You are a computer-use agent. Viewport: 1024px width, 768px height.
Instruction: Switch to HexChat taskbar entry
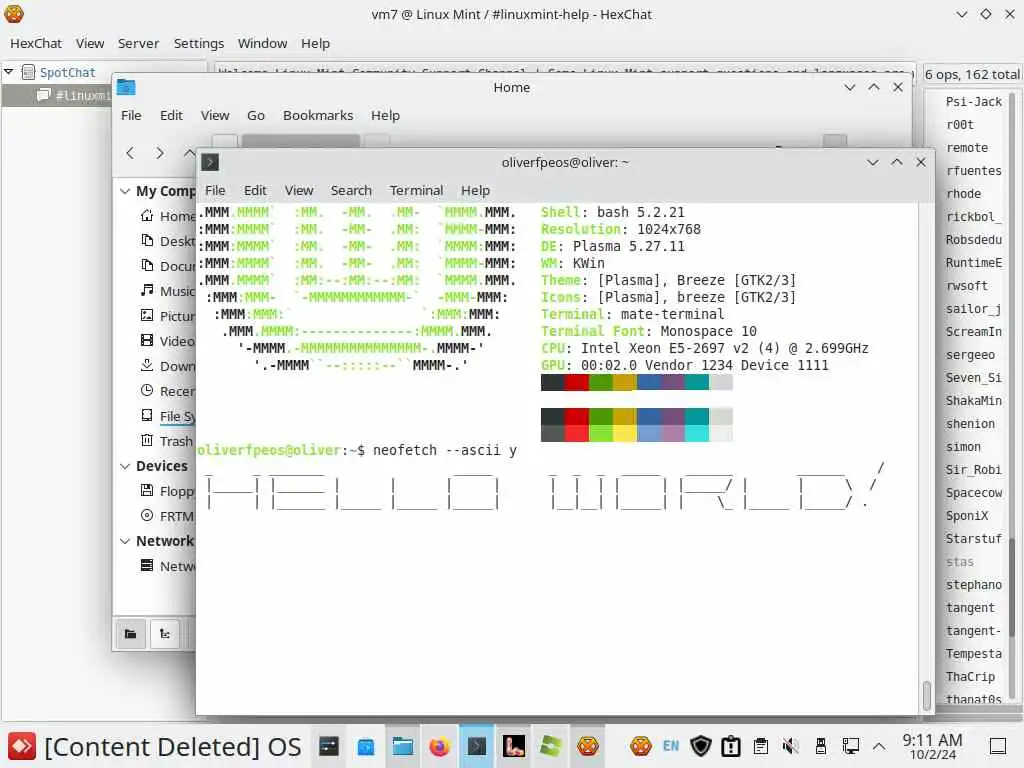[588, 746]
